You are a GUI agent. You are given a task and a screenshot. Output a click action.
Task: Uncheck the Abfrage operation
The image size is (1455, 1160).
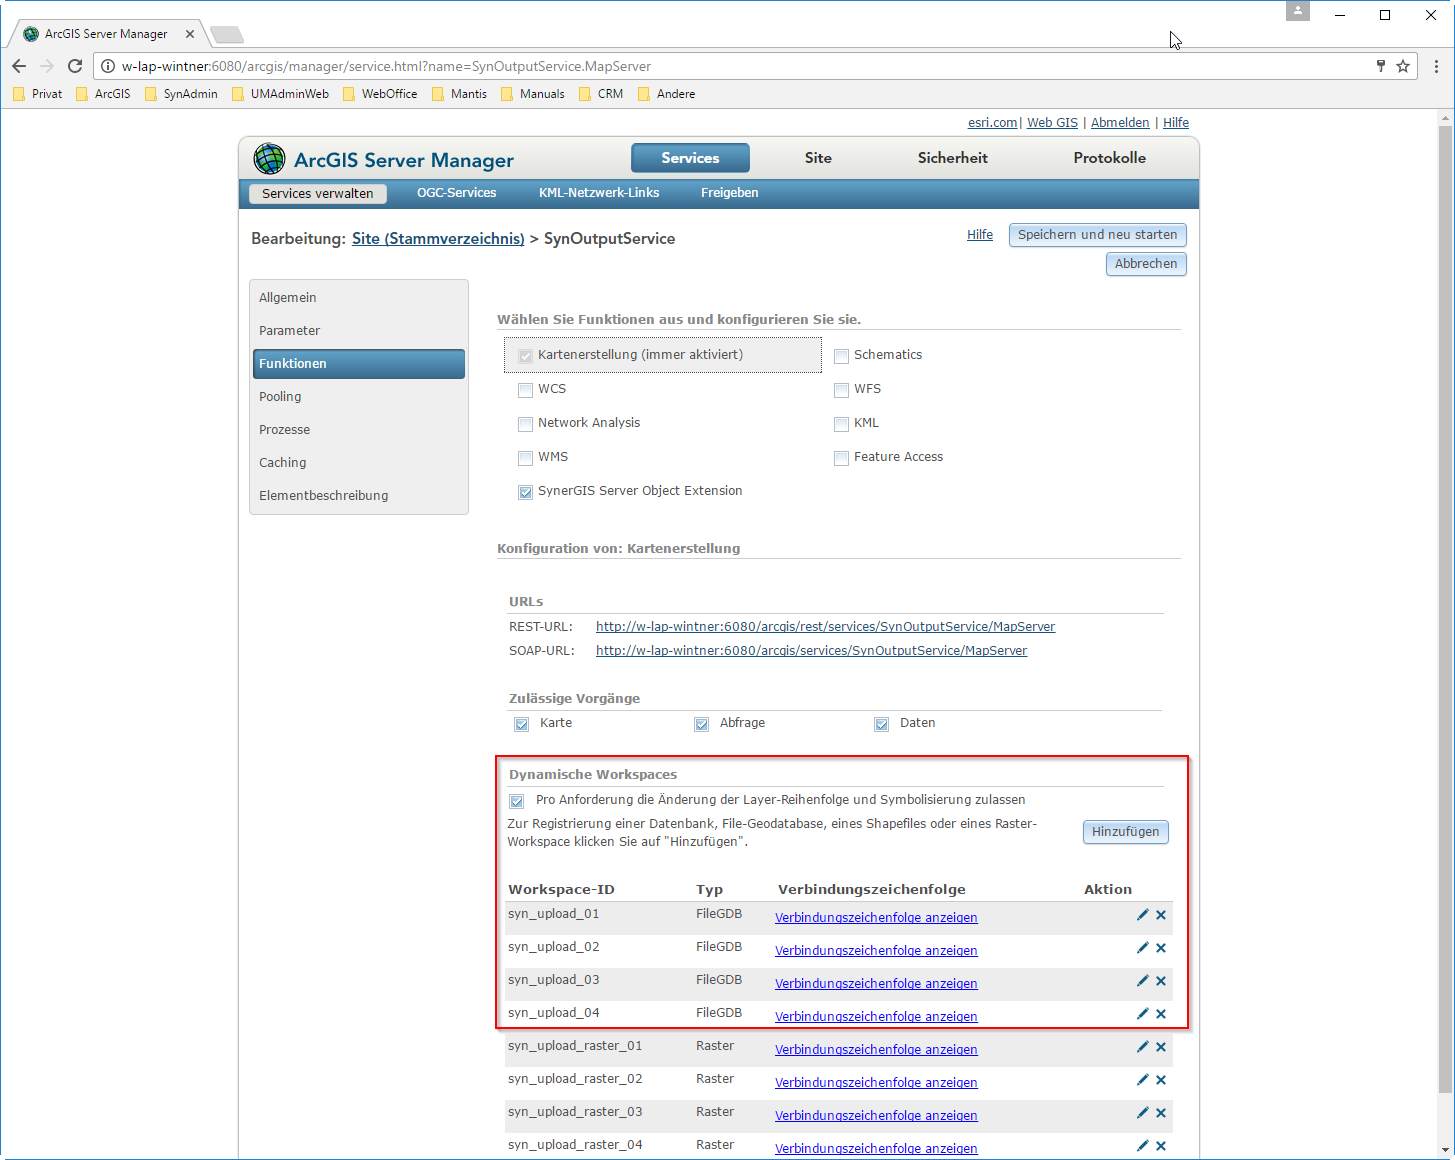click(701, 723)
